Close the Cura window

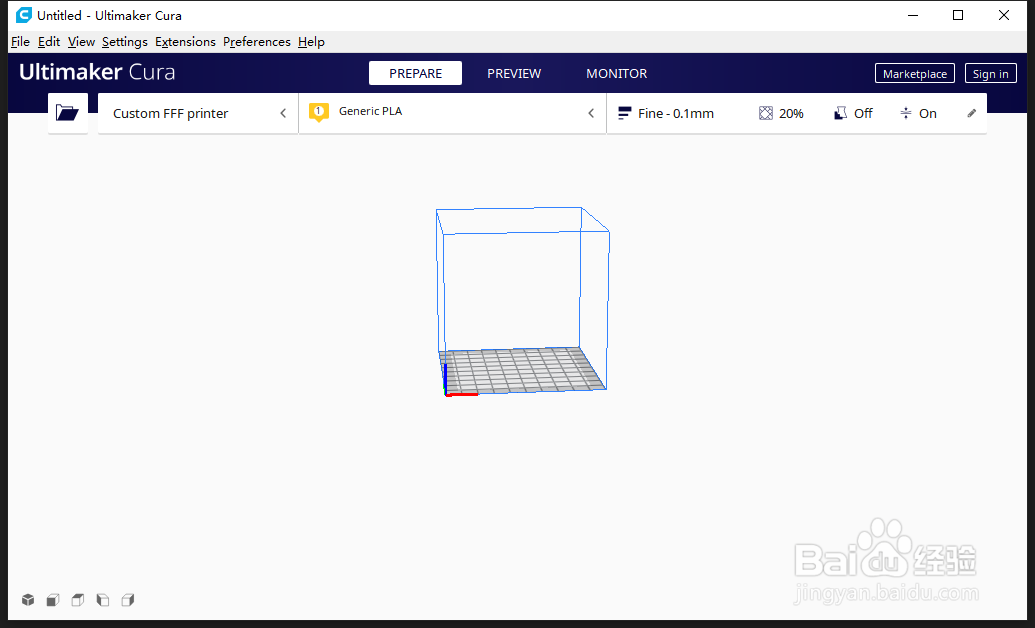1003,15
